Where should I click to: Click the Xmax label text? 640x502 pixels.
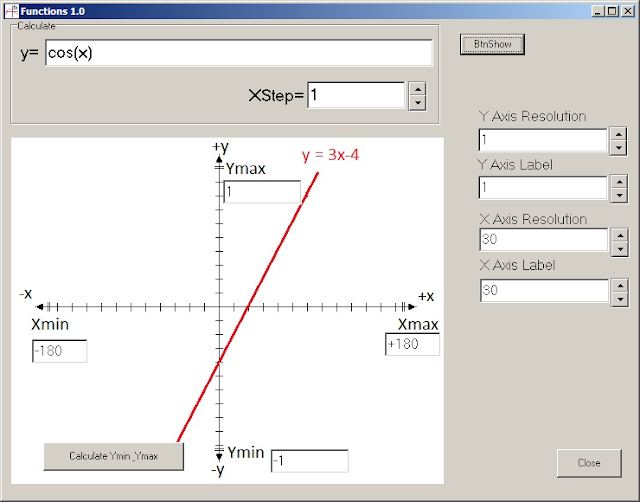[418, 325]
